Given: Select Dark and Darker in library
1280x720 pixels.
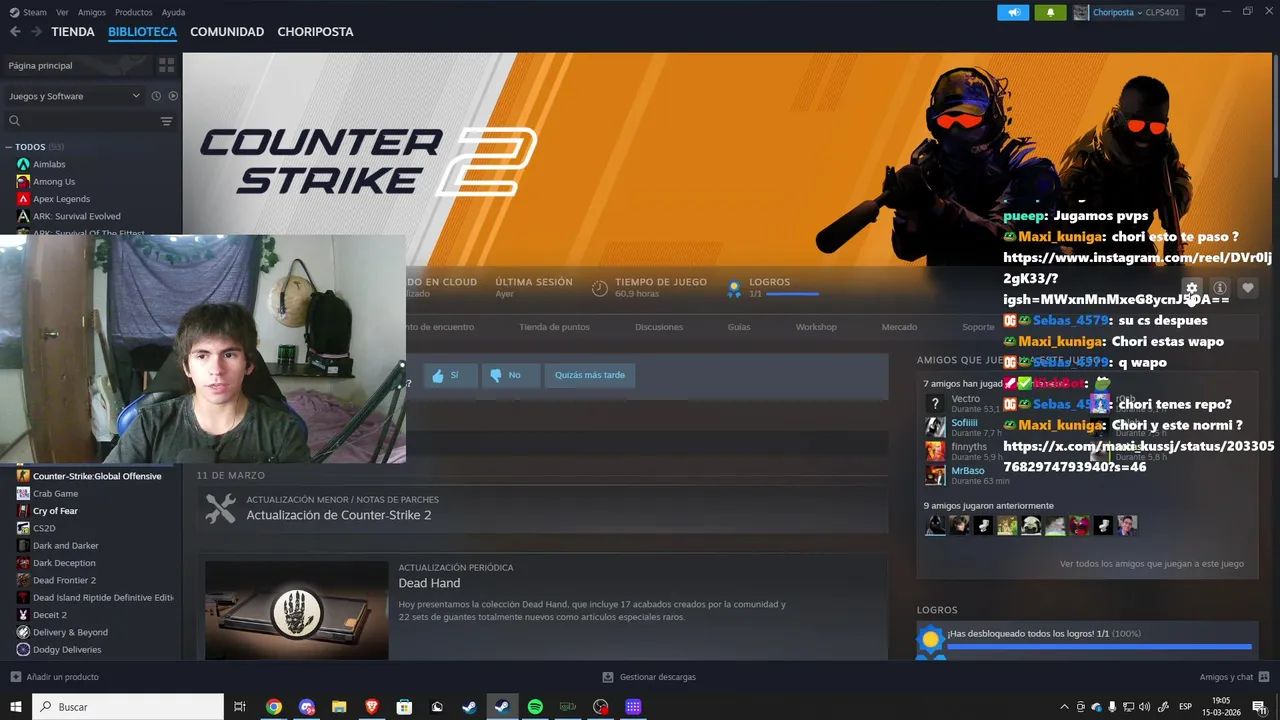Looking at the screenshot, I should pyautogui.click(x=66, y=545).
